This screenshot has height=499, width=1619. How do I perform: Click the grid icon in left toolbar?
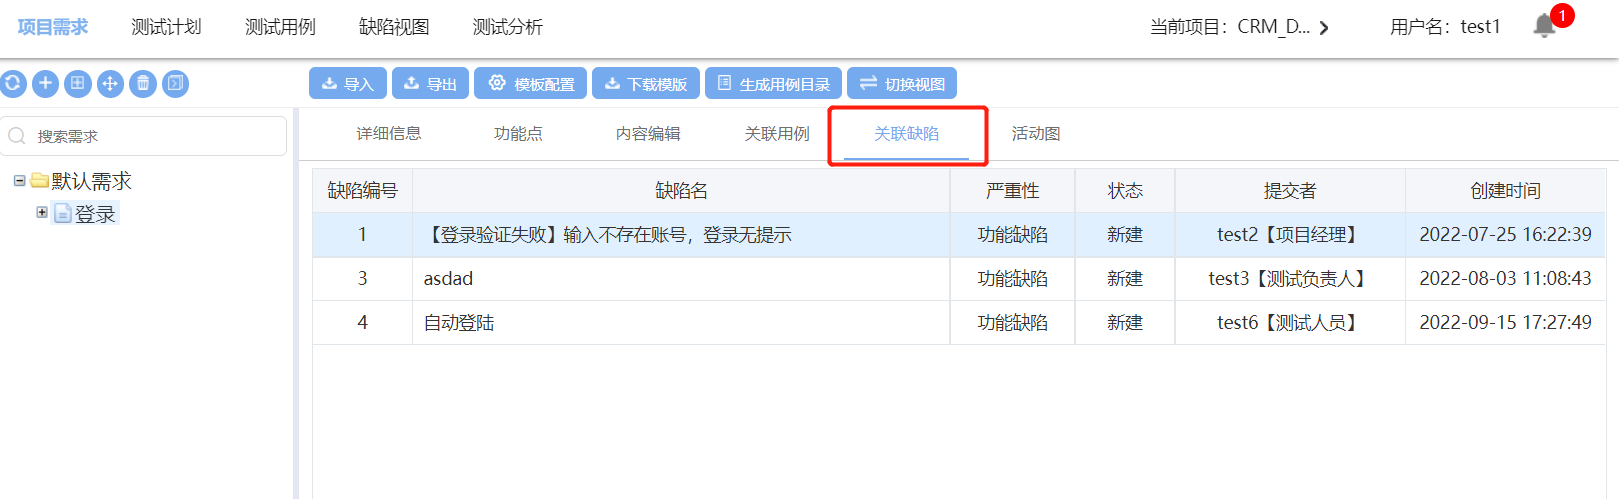[x=78, y=84]
